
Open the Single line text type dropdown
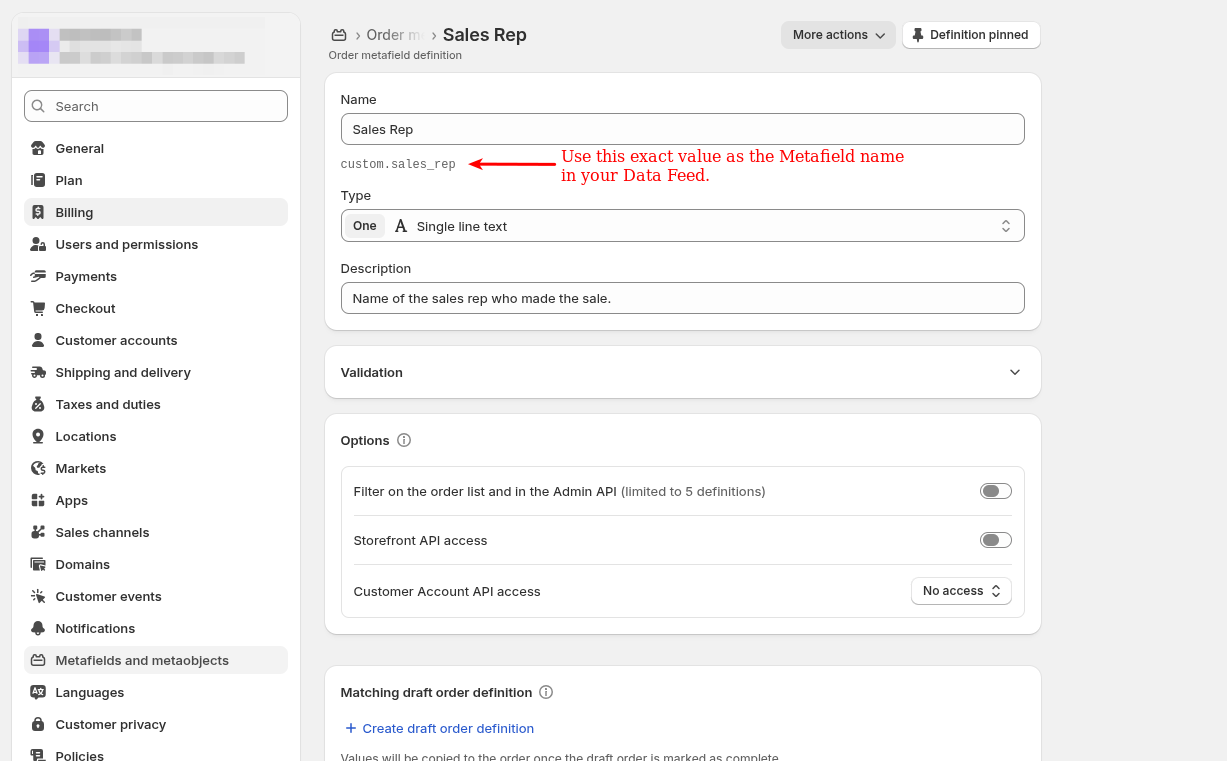(682, 226)
